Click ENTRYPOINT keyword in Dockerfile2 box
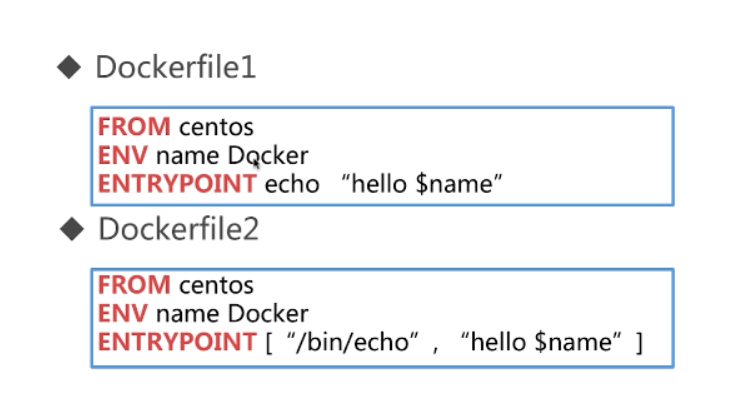730x412 pixels. (x=177, y=342)
